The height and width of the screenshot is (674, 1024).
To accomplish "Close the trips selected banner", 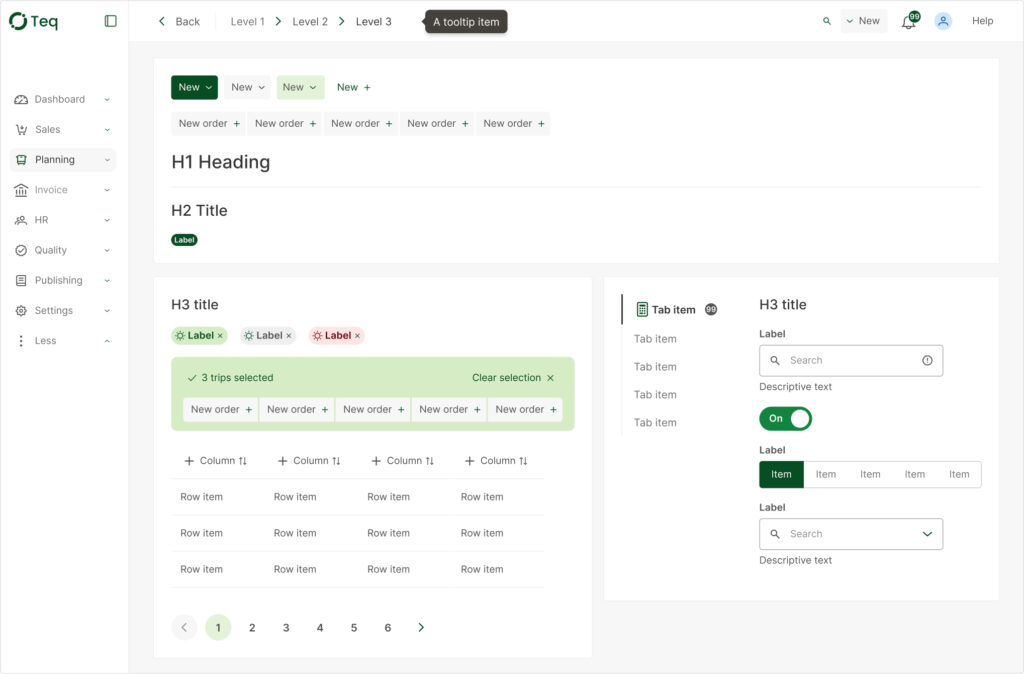I will (x=550, y=378).
